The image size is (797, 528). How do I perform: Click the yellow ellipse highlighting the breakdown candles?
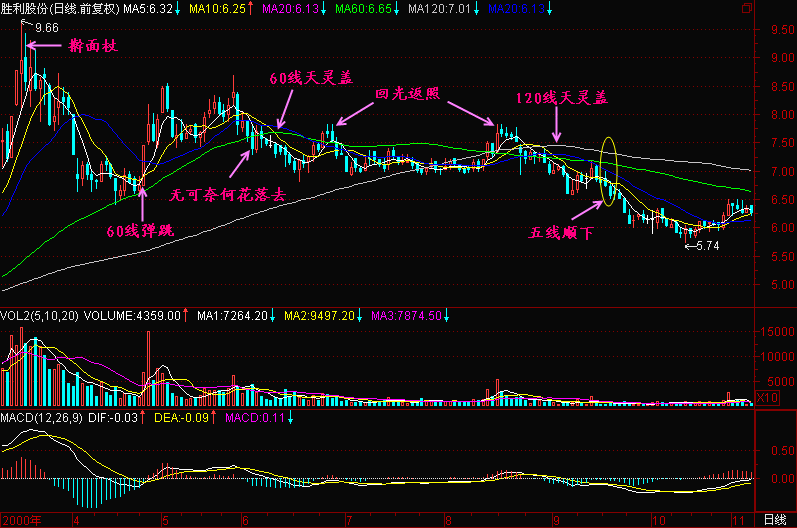point(608,171)
